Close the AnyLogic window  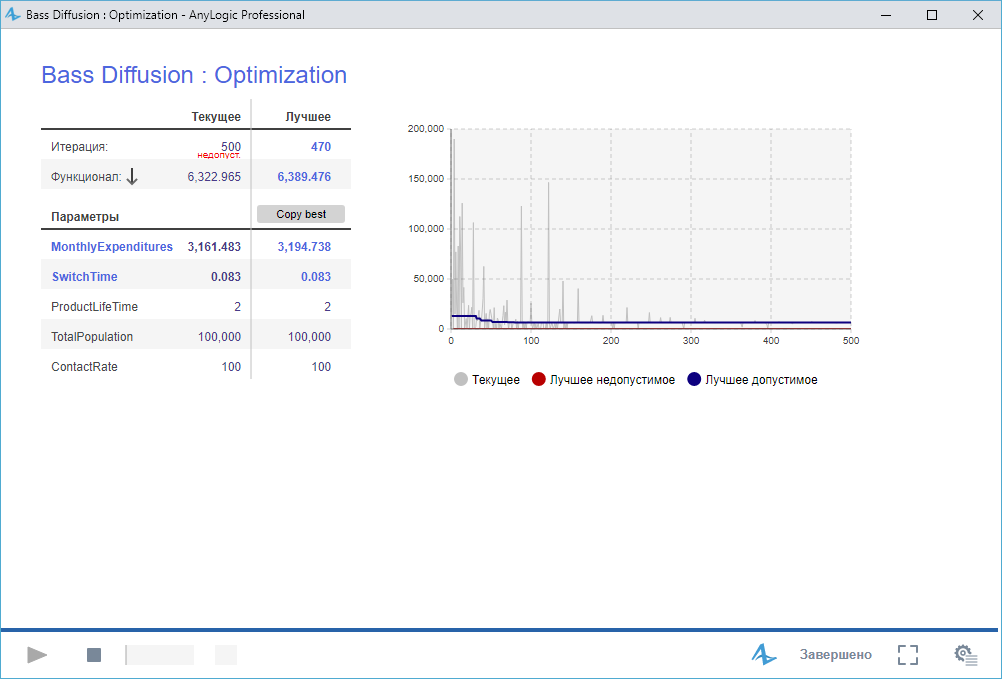click(x=978, y=15)
